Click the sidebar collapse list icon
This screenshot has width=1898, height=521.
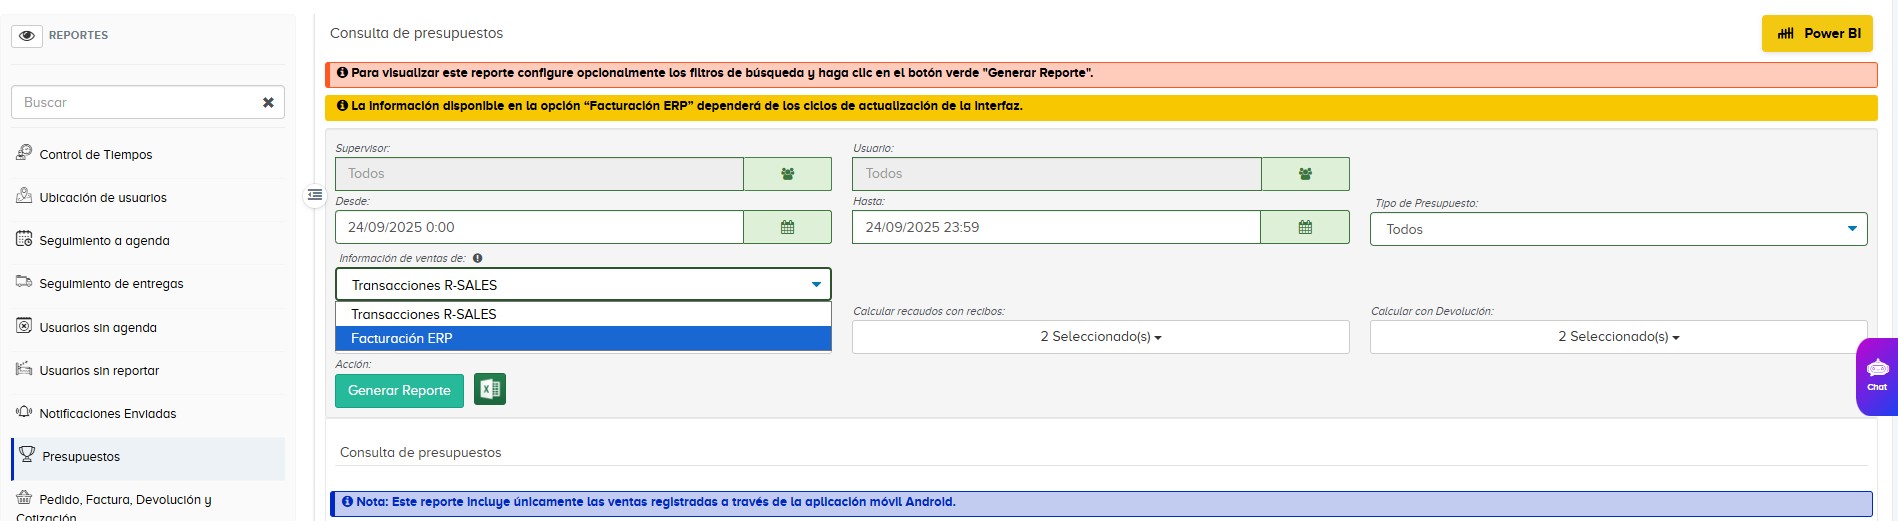point(315,195)
